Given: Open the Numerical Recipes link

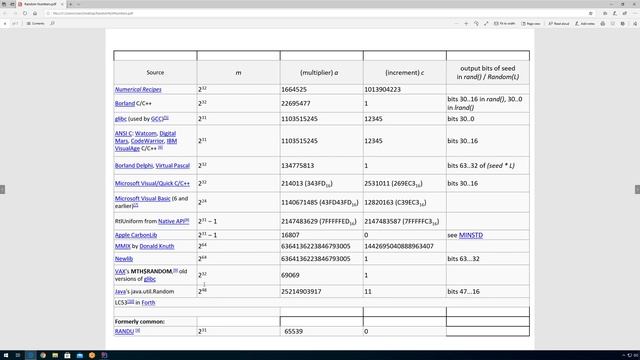Looking at the screenshot, I should [138, 89].
